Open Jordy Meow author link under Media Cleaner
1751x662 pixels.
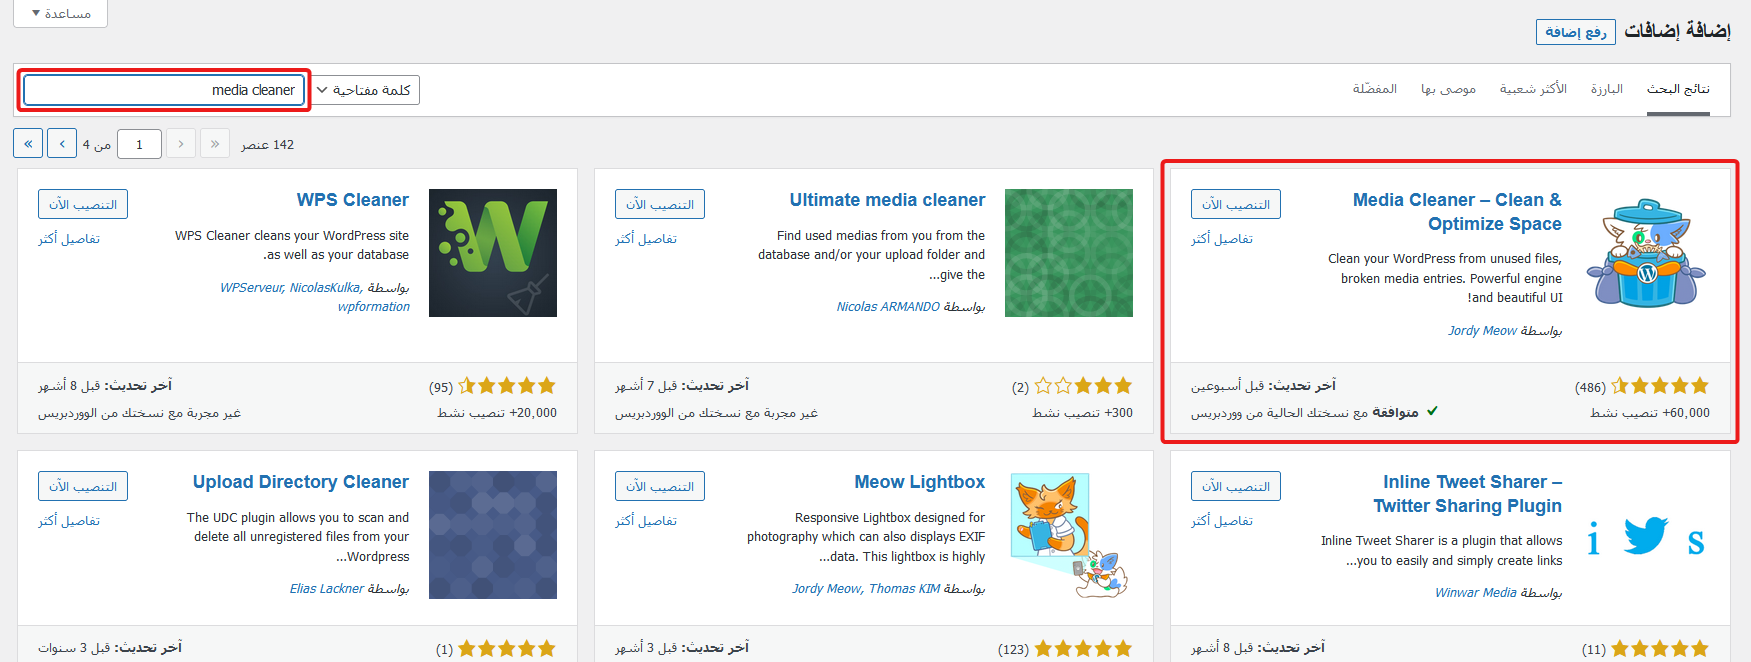tap(1482, 331)
